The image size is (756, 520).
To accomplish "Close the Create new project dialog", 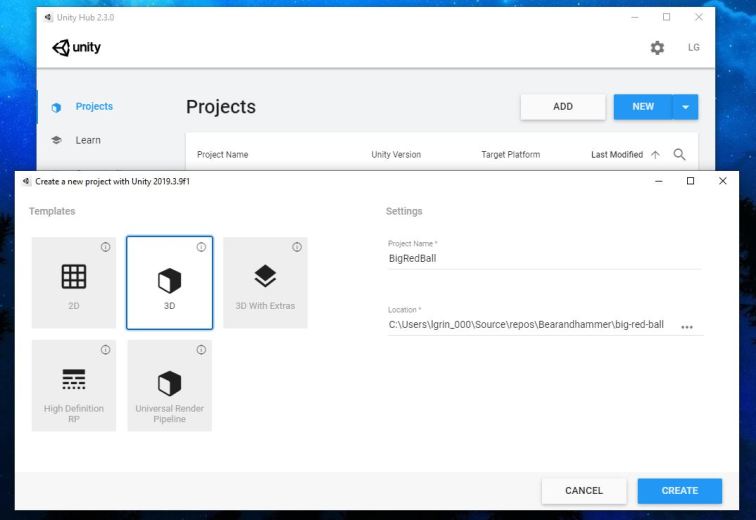I will tap(722, 181).
